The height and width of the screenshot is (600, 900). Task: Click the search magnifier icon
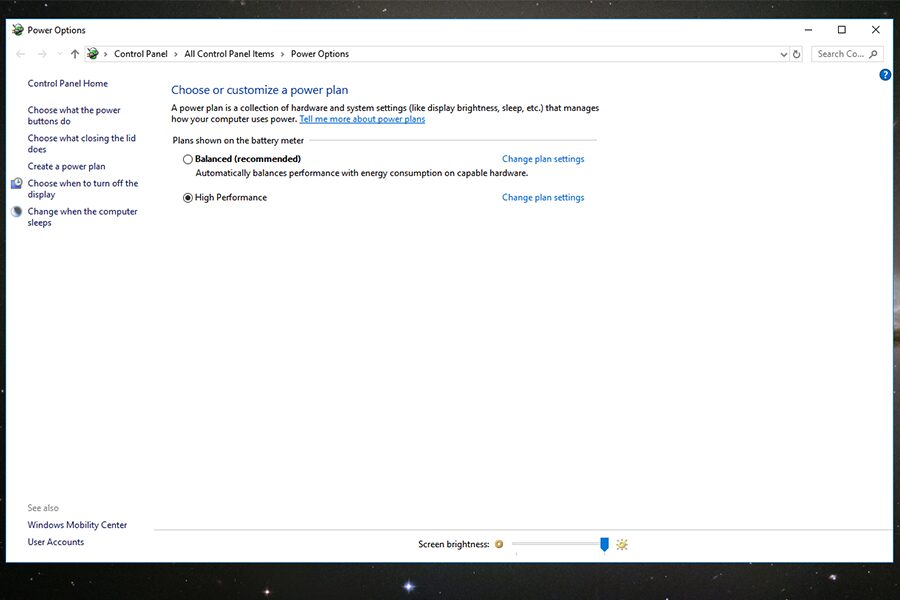click(873, 54)
